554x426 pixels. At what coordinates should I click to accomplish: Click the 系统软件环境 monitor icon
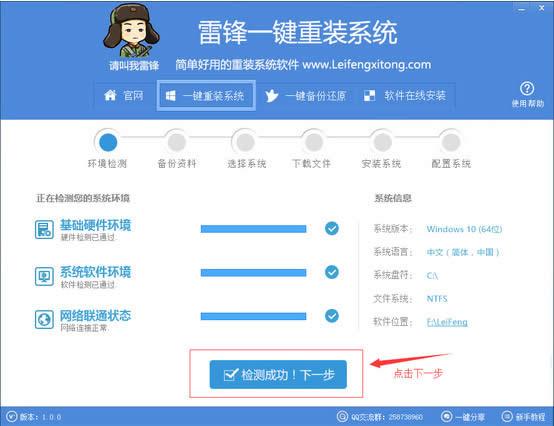pos(44,276)
